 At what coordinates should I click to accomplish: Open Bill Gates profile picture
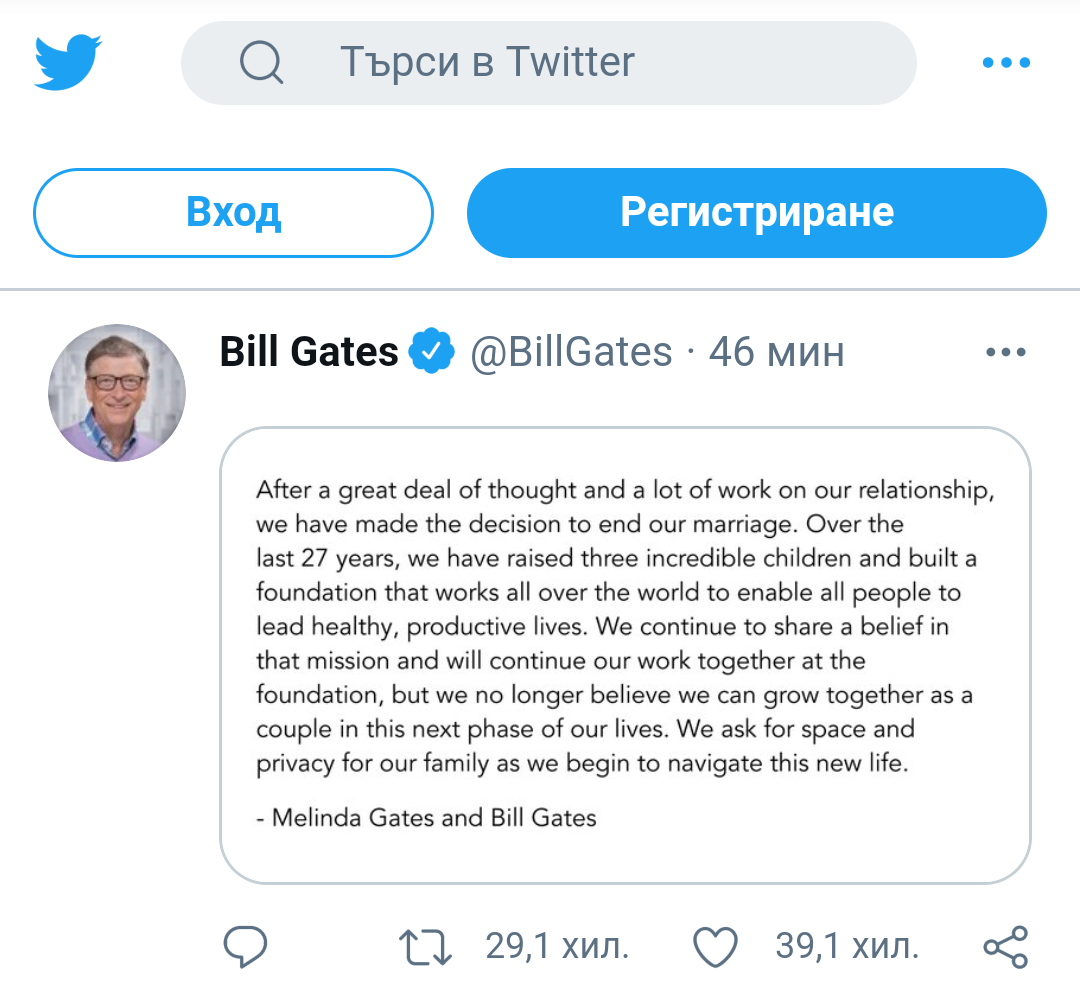pyautogui.click(x=117, y=392)
